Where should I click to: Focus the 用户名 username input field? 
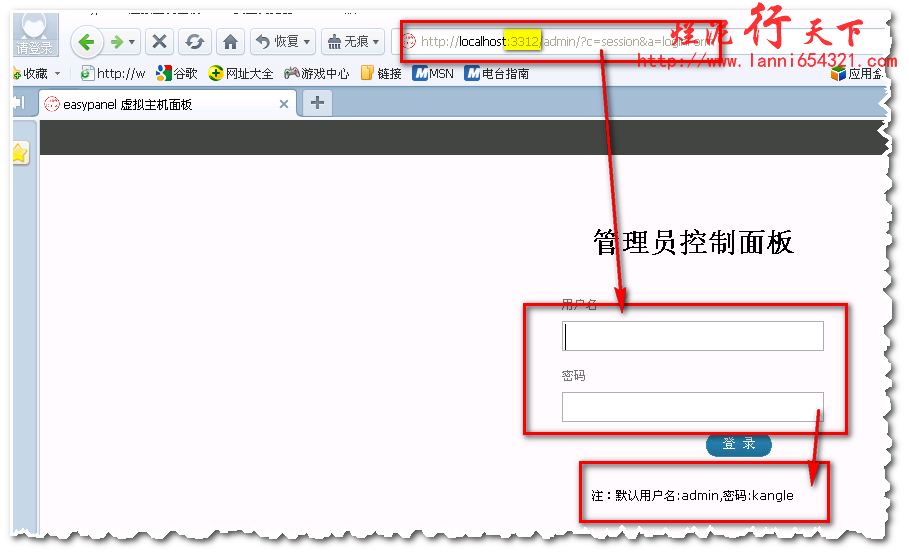pos(693,336)
